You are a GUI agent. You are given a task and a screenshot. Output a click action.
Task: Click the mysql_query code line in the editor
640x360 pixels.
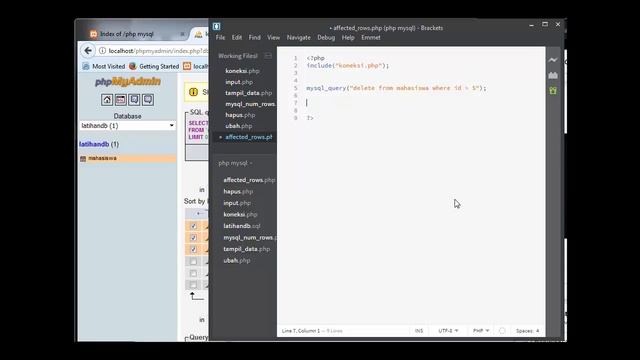(396, 88)
